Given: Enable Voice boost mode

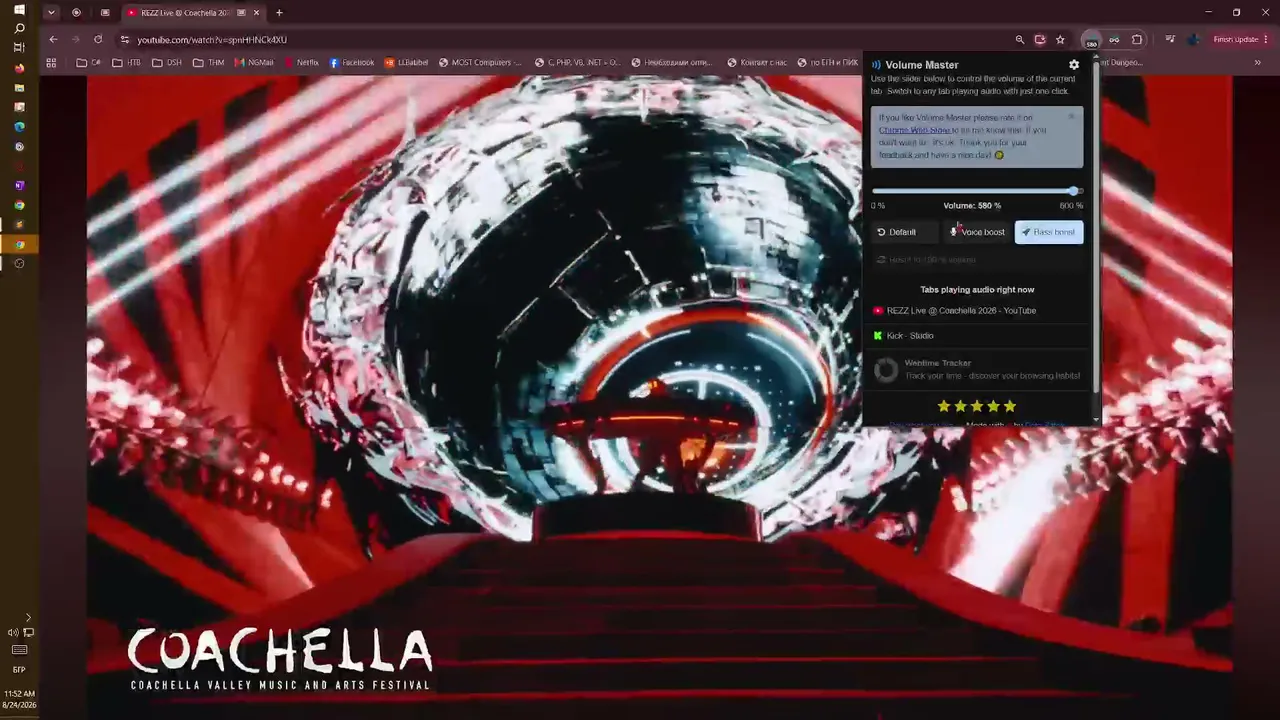Looking at the screenshot, I should point(977,232).
